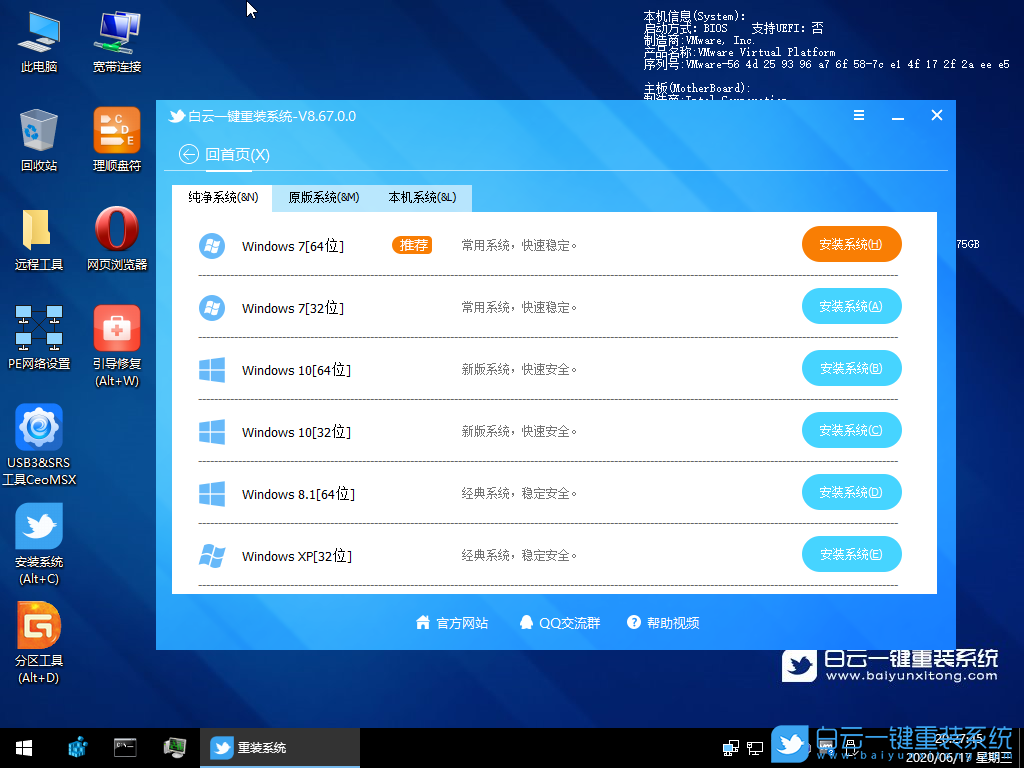This screenshot has height=768, width=1024.
Task: Open PE网络设置 network settings tool
Action: click(x=38, y=328)
